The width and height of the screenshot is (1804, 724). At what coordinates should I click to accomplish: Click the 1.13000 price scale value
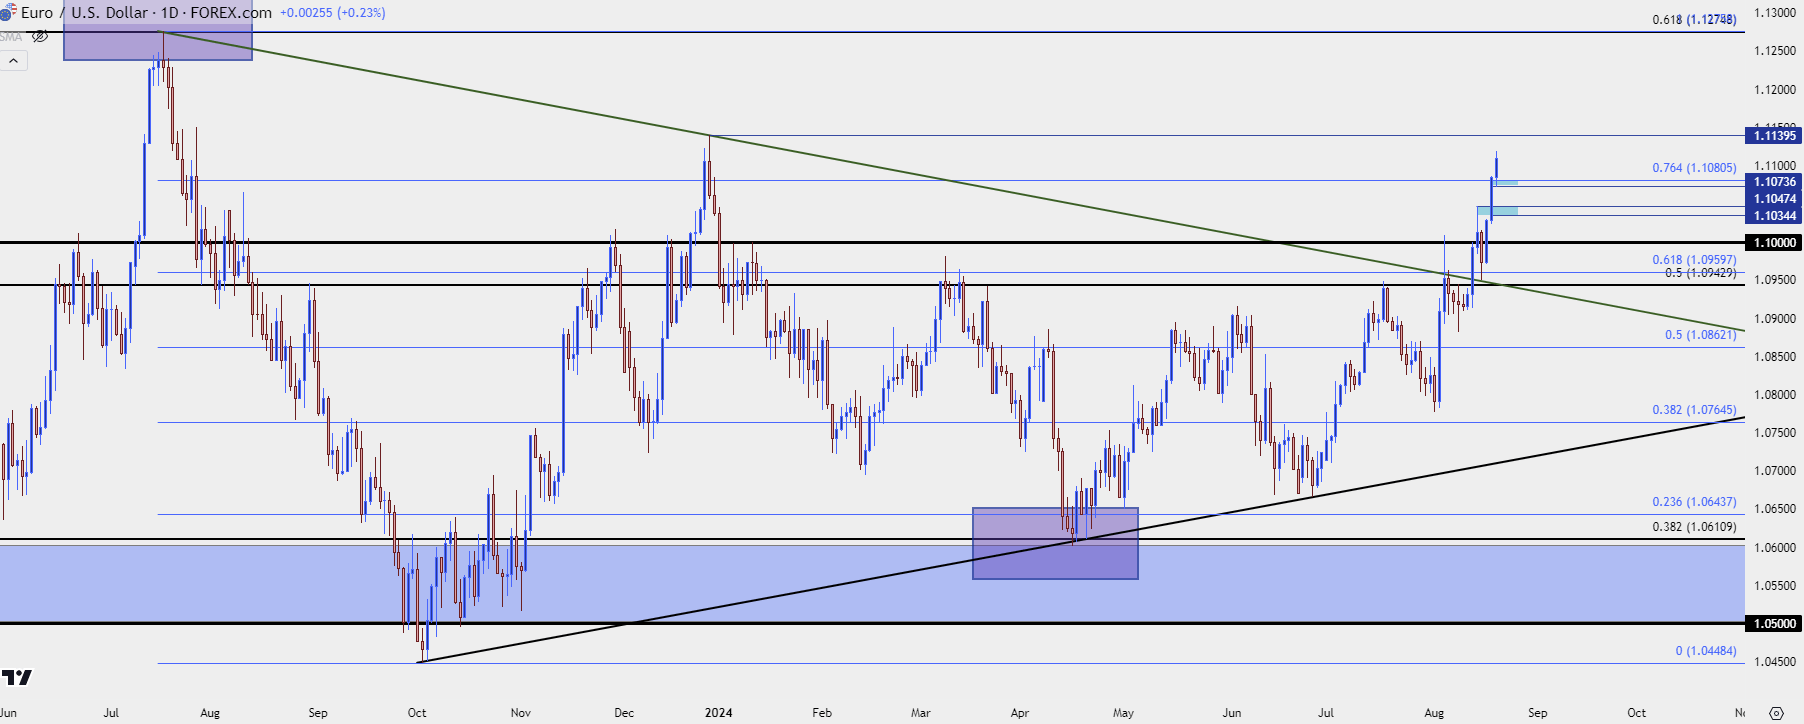1775,13
